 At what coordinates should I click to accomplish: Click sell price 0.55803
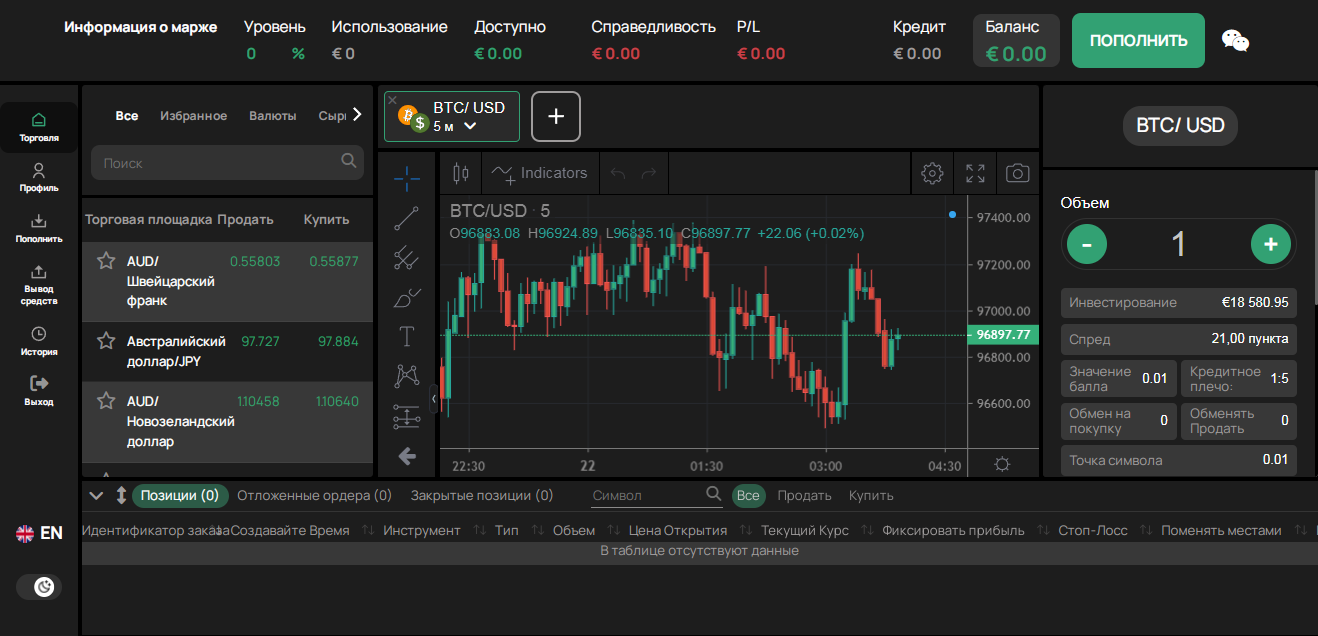255,261
